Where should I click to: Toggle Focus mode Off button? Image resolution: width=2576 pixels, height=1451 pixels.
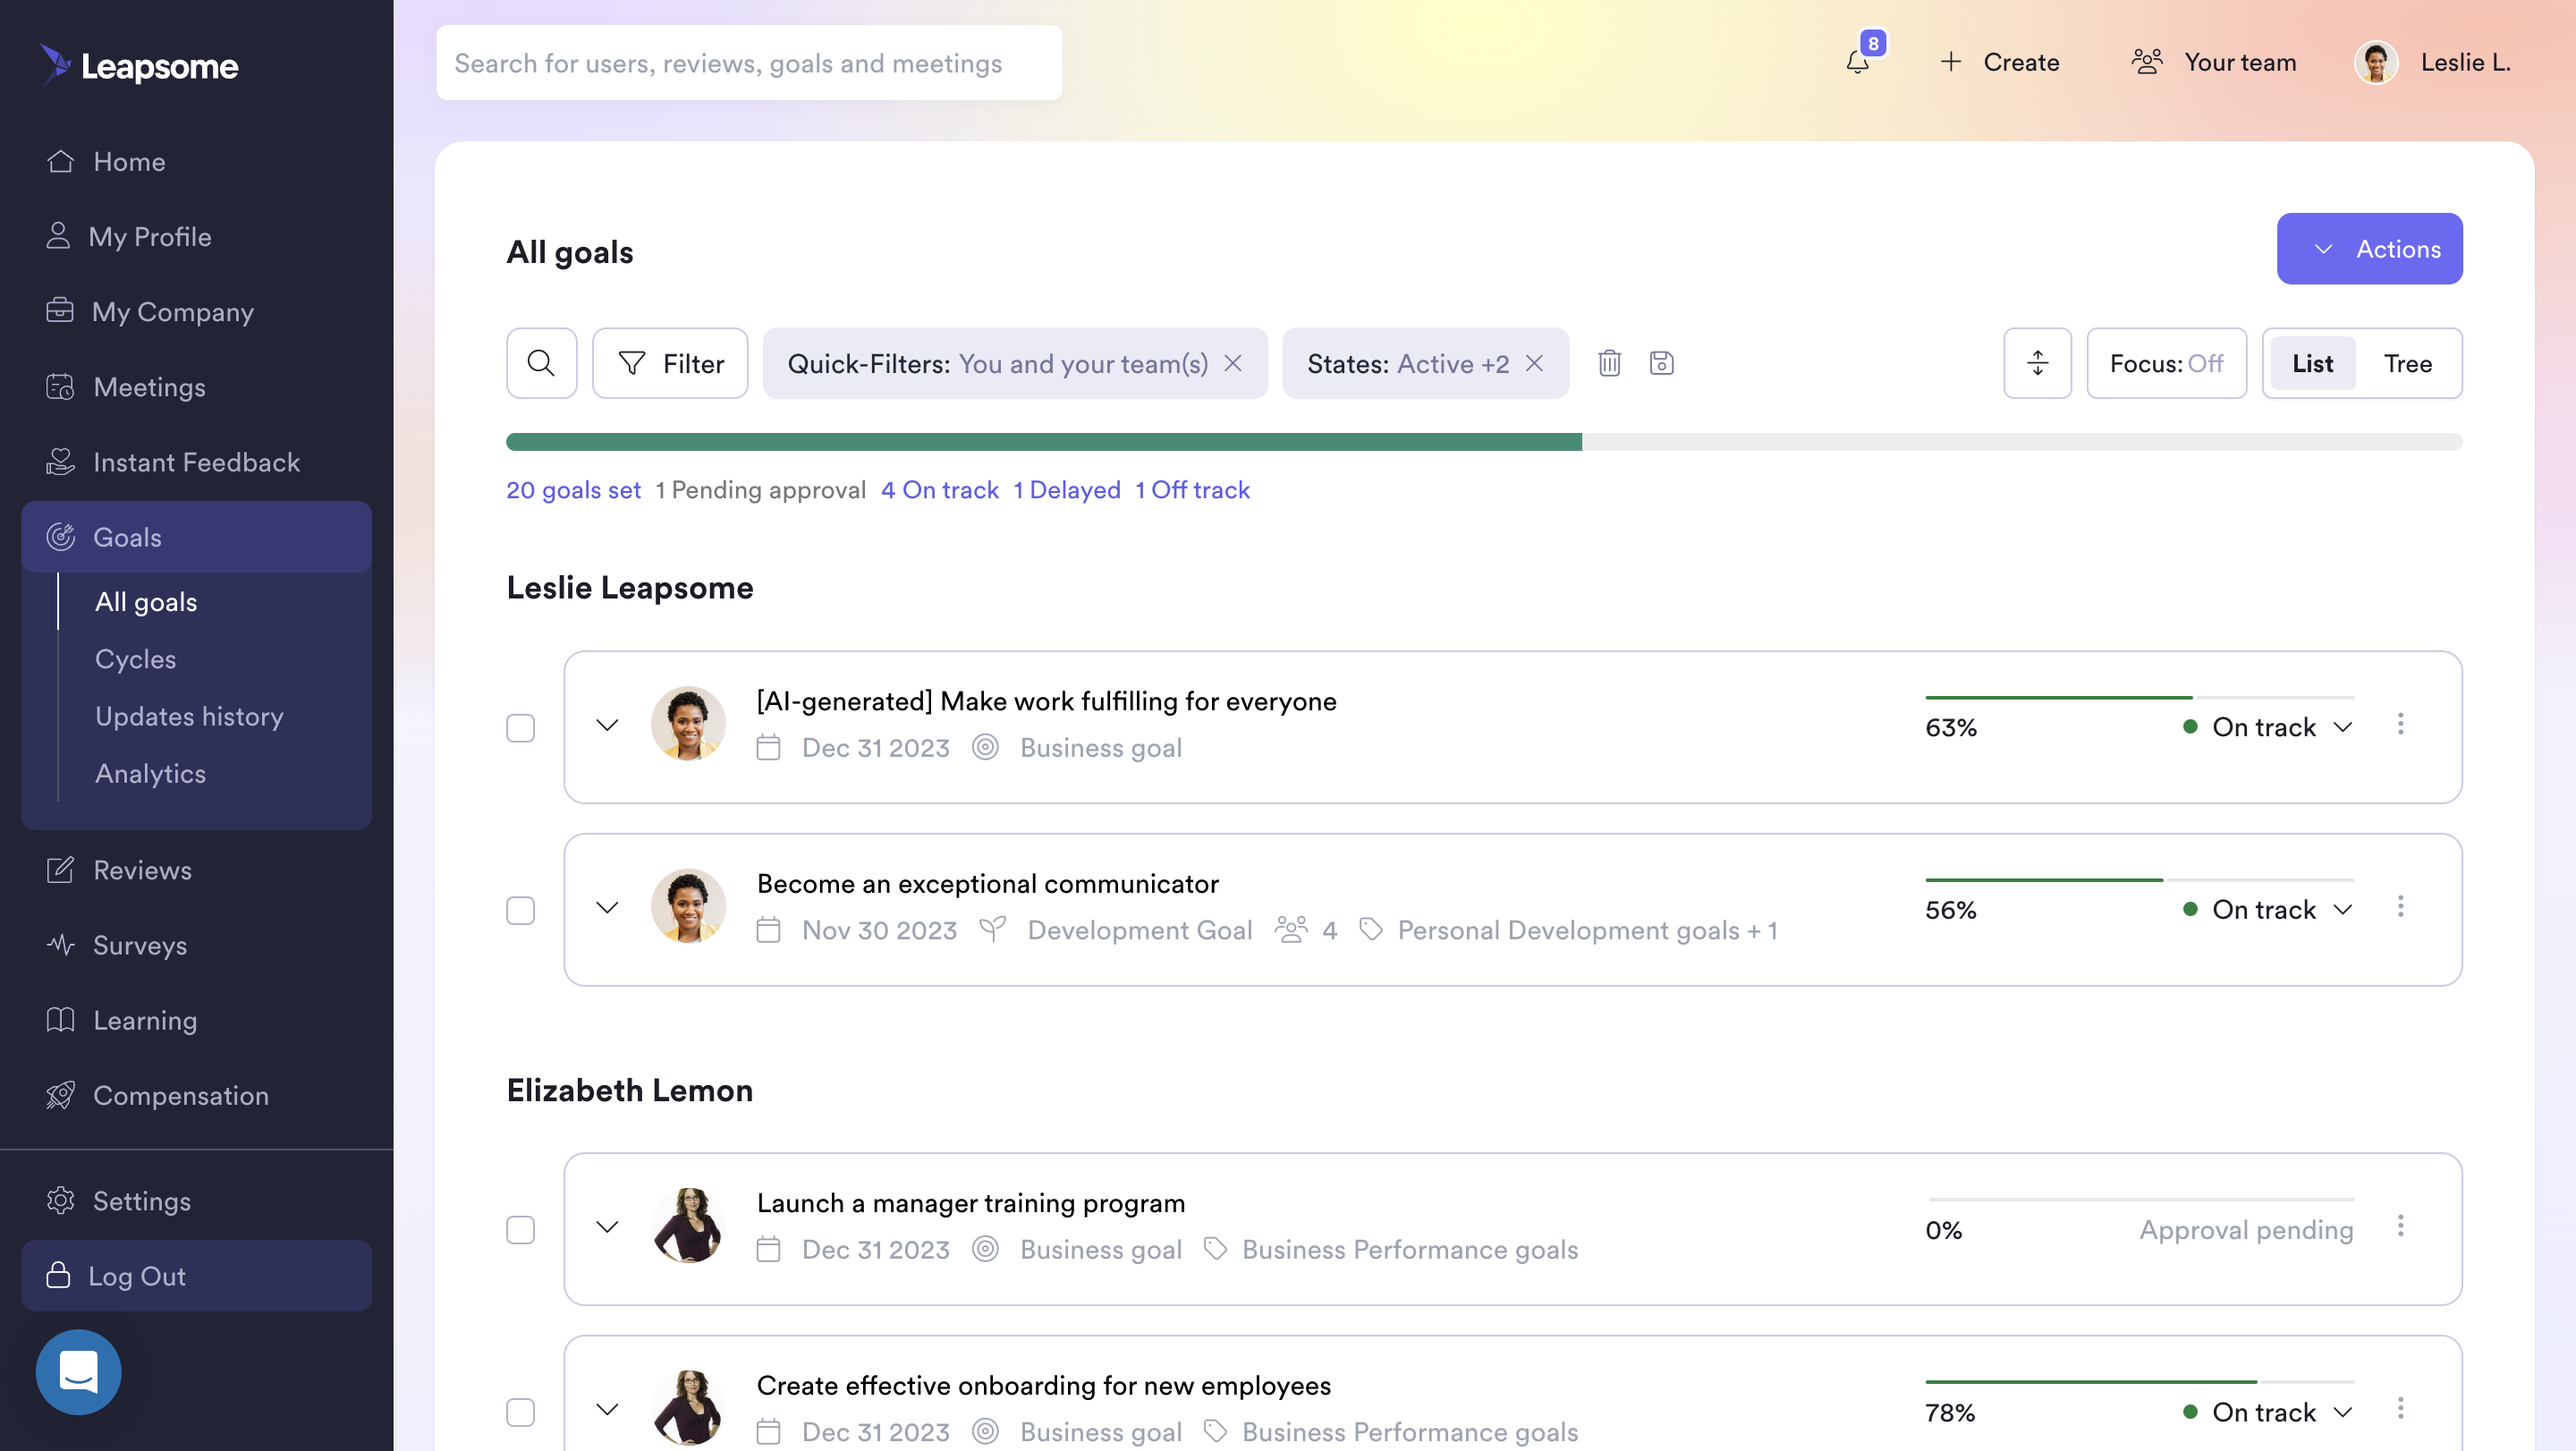(2166, 363)
